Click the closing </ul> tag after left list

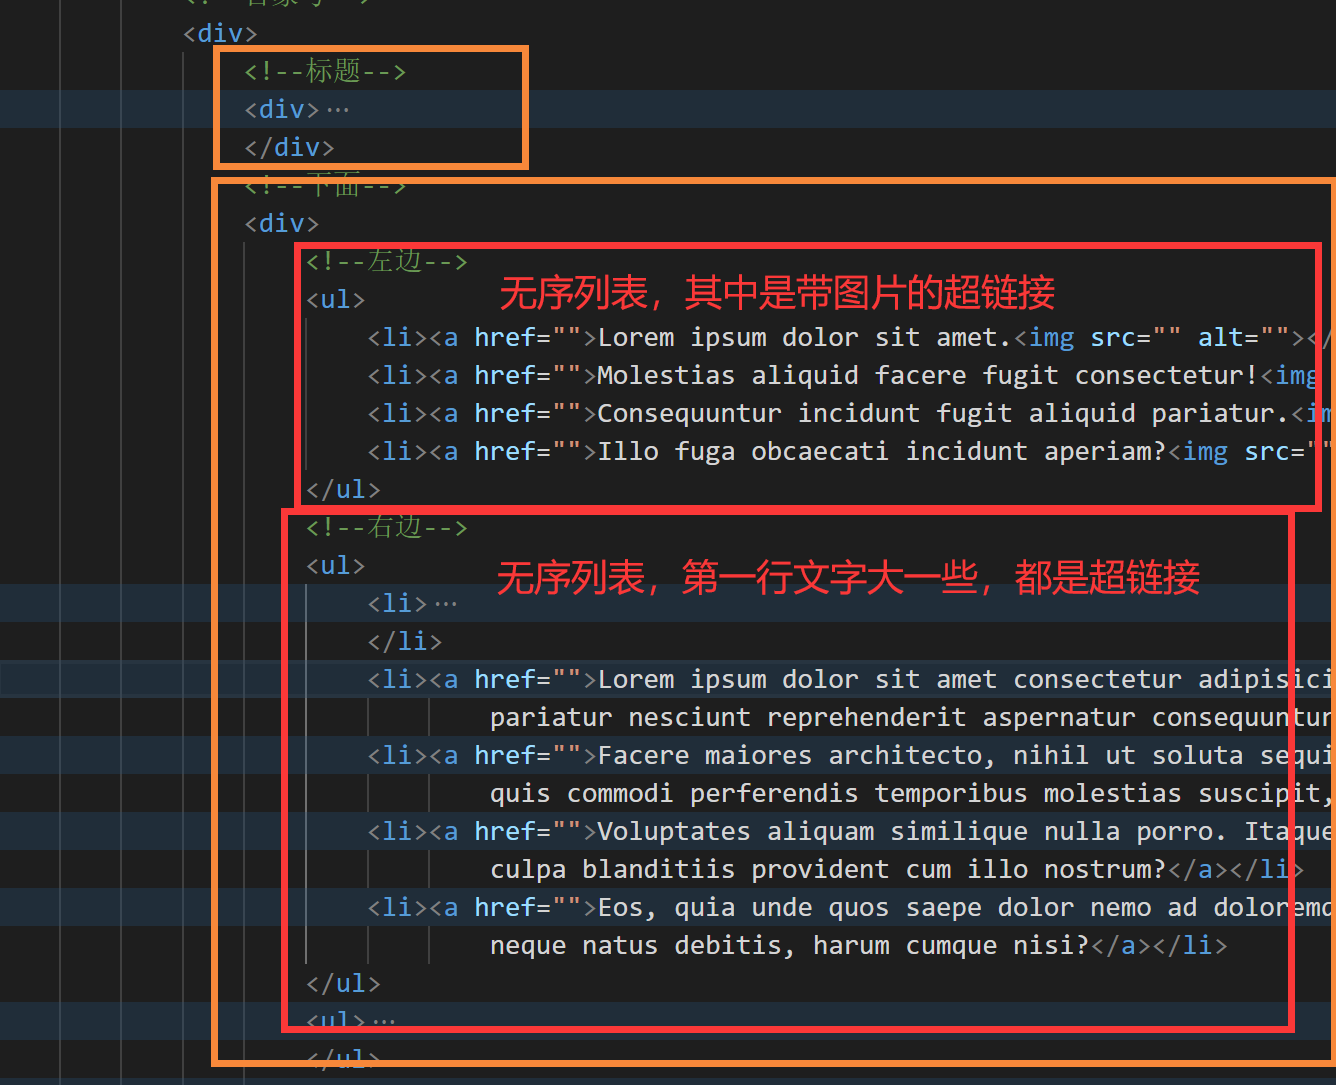click(344, 489)
